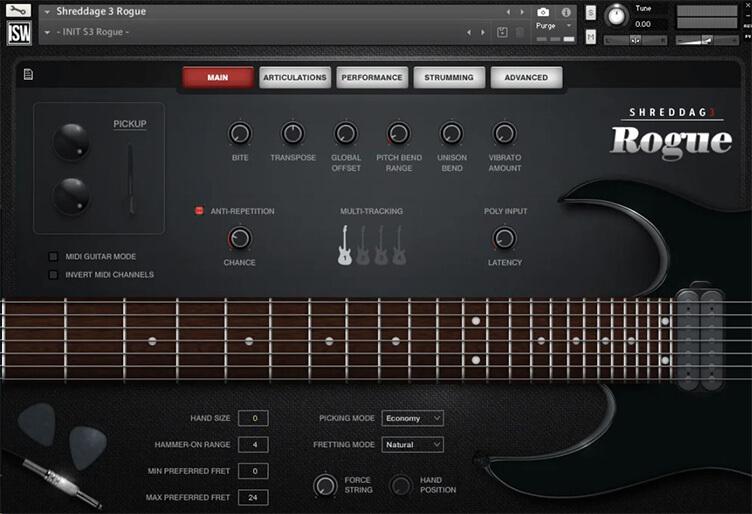The image size is (752, 514).
Task: Save the current snapshot icon
Action: pyautogui.click(x=502, y=32)
